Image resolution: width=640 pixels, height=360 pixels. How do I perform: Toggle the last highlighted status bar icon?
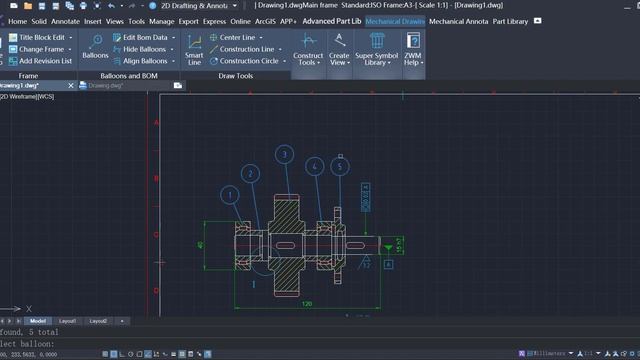point(208,354)
